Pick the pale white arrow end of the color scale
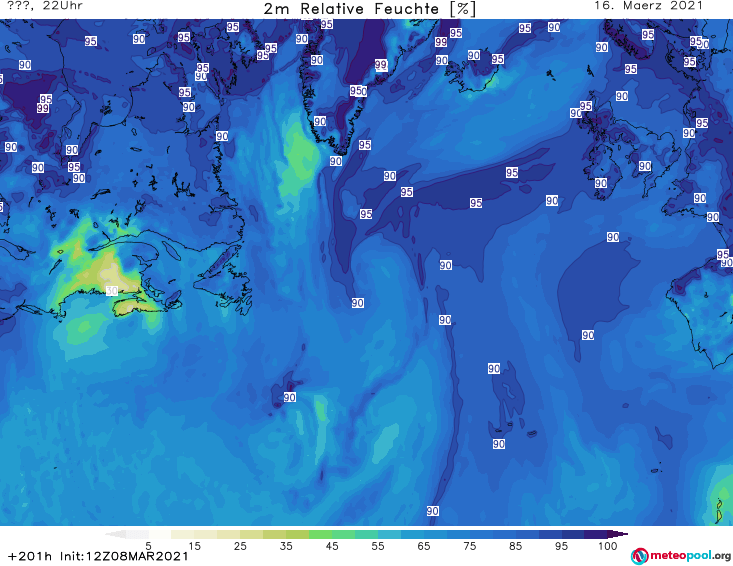The width and height of the screenshot is (733, 566). (x=115, y=534)
